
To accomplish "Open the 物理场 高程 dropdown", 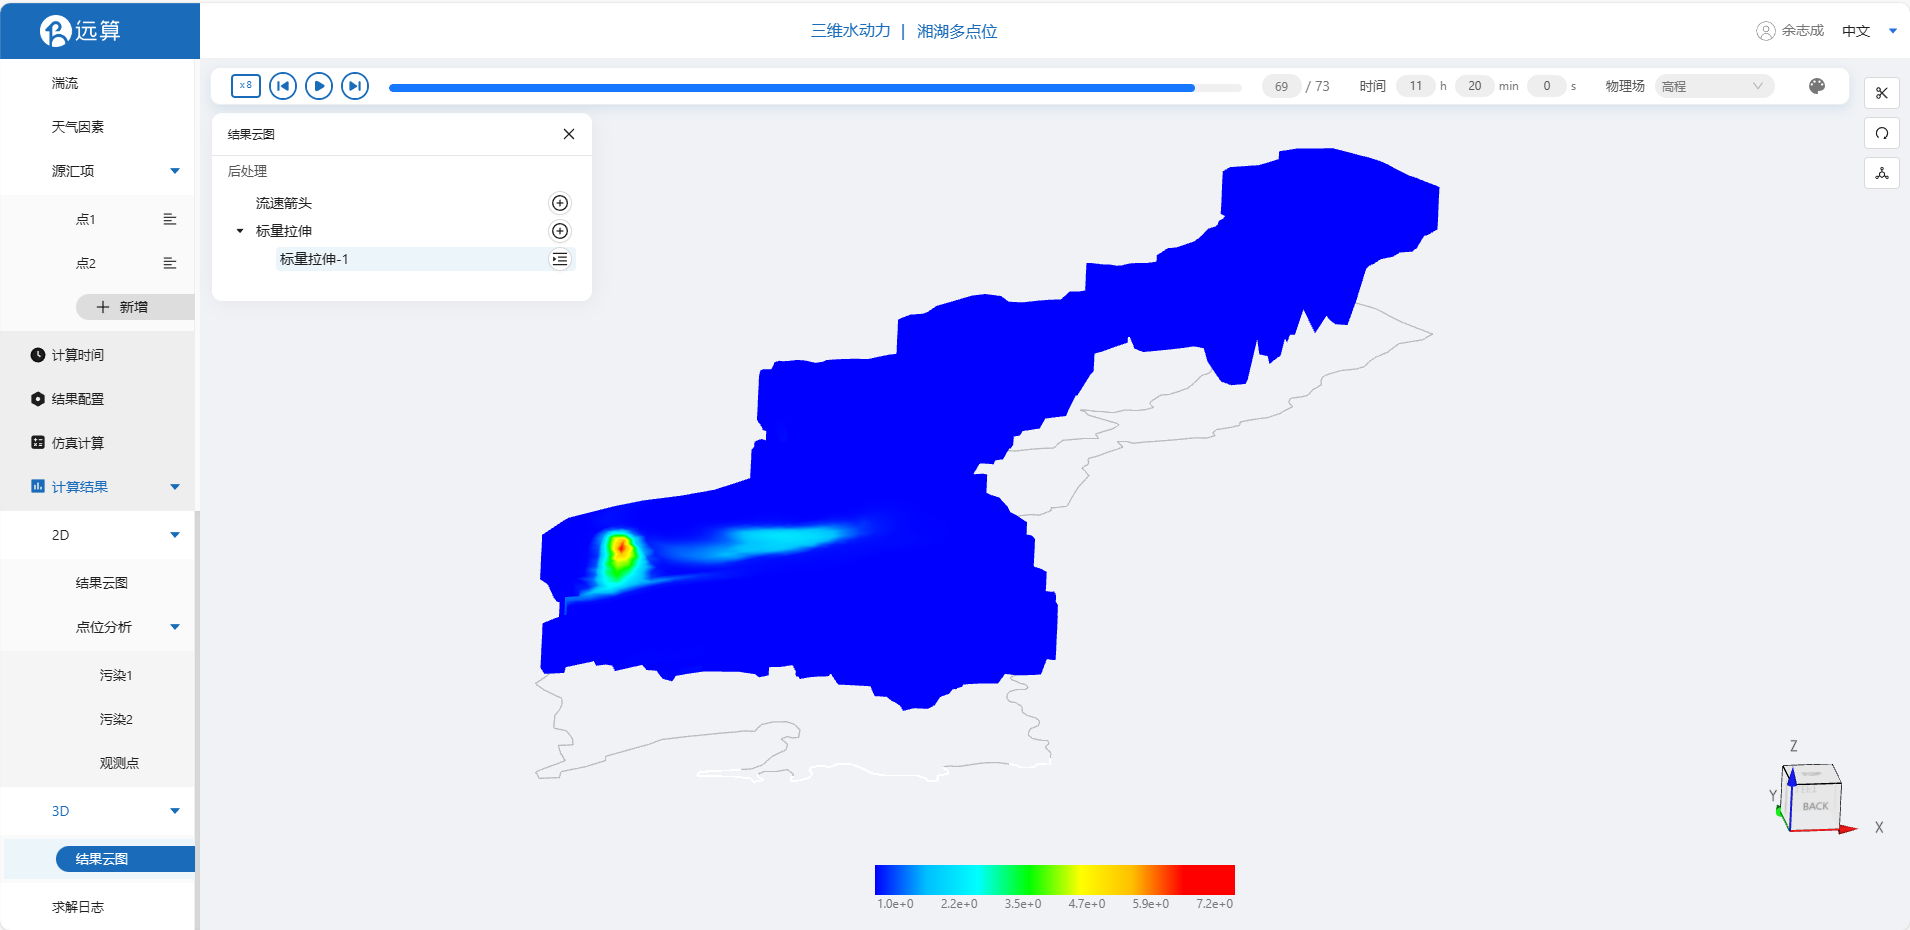I will pos(1714,86).
